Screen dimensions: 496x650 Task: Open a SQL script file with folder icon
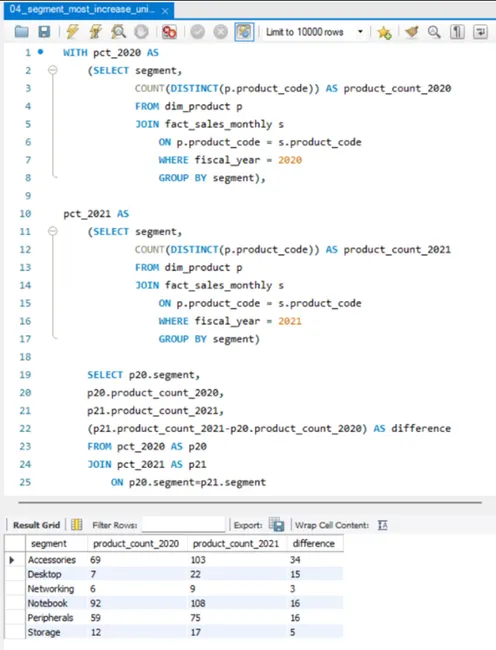point(22,32)
